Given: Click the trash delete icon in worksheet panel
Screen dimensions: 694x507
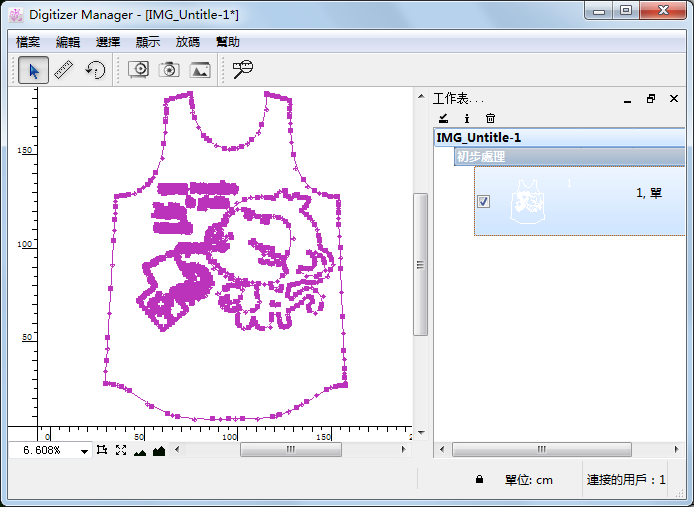Looking at the screenshot, I should [x=490, y=118].
